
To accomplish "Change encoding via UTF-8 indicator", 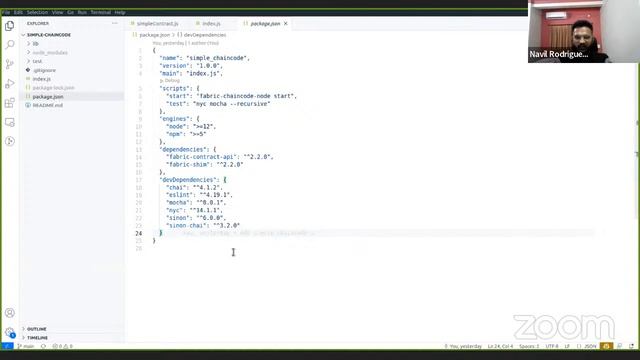I will pos(552,346).
